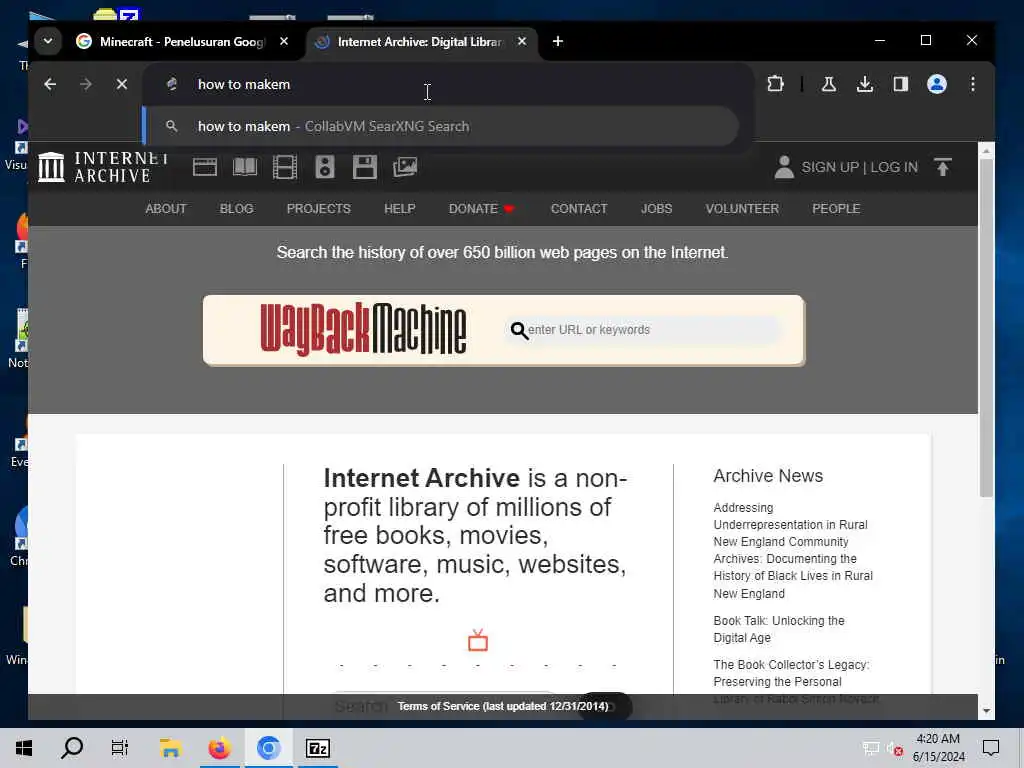The image size is (1024, 768).
Task: Open Chrome Labs flask icon
Action: coord(829,84)
